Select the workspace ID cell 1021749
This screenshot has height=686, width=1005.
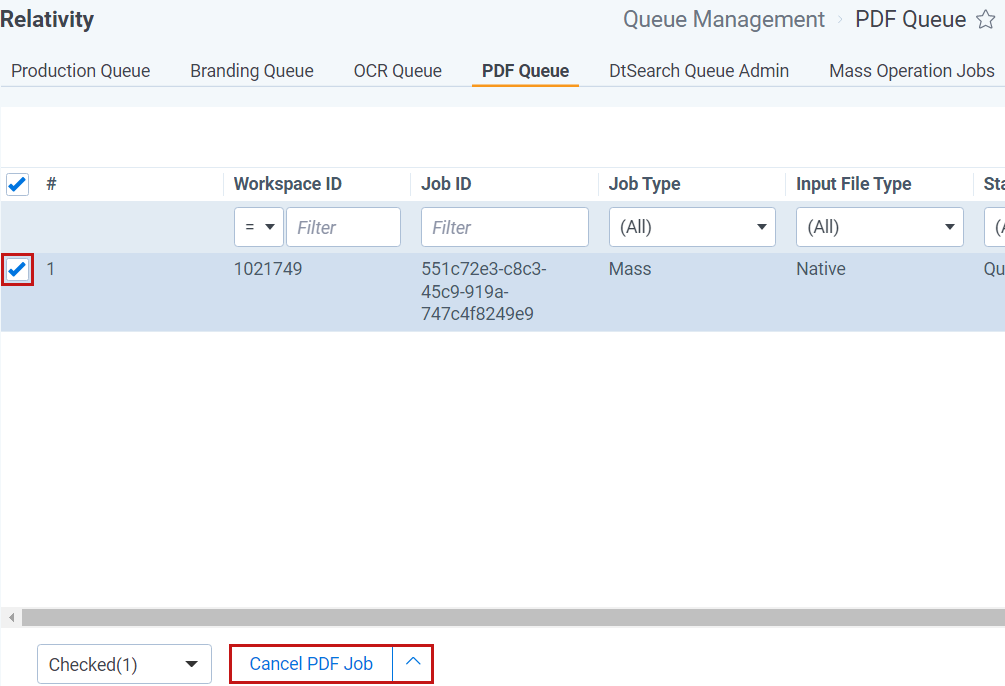(x=268, y=269)
